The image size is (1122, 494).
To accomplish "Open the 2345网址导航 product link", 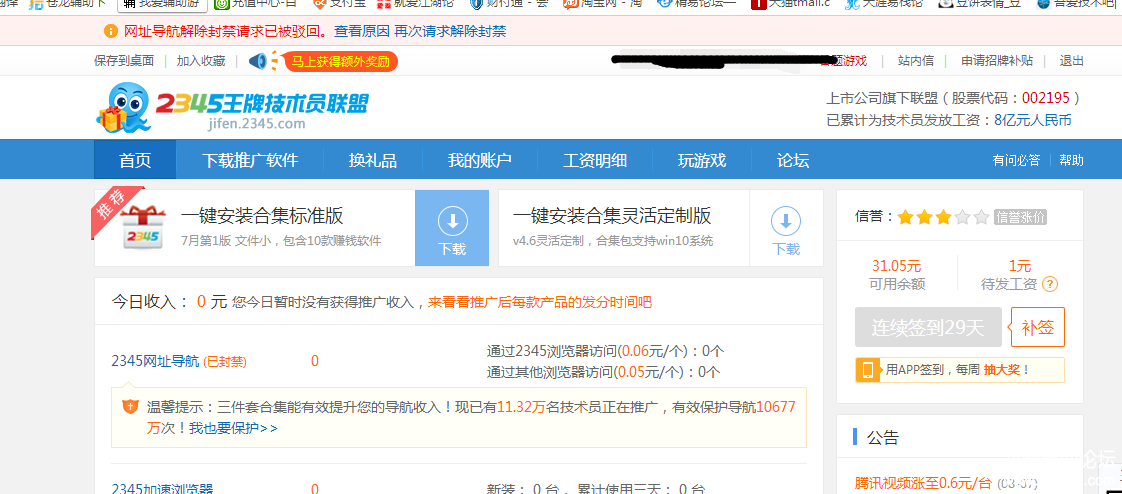I will pyautogui.click(x=155, y=361).
